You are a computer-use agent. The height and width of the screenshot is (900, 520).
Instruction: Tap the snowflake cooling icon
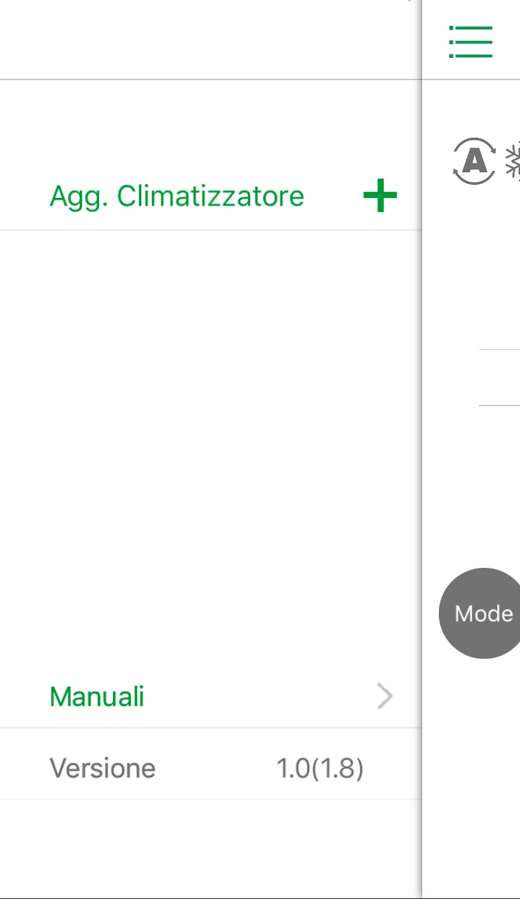[513, 161]
